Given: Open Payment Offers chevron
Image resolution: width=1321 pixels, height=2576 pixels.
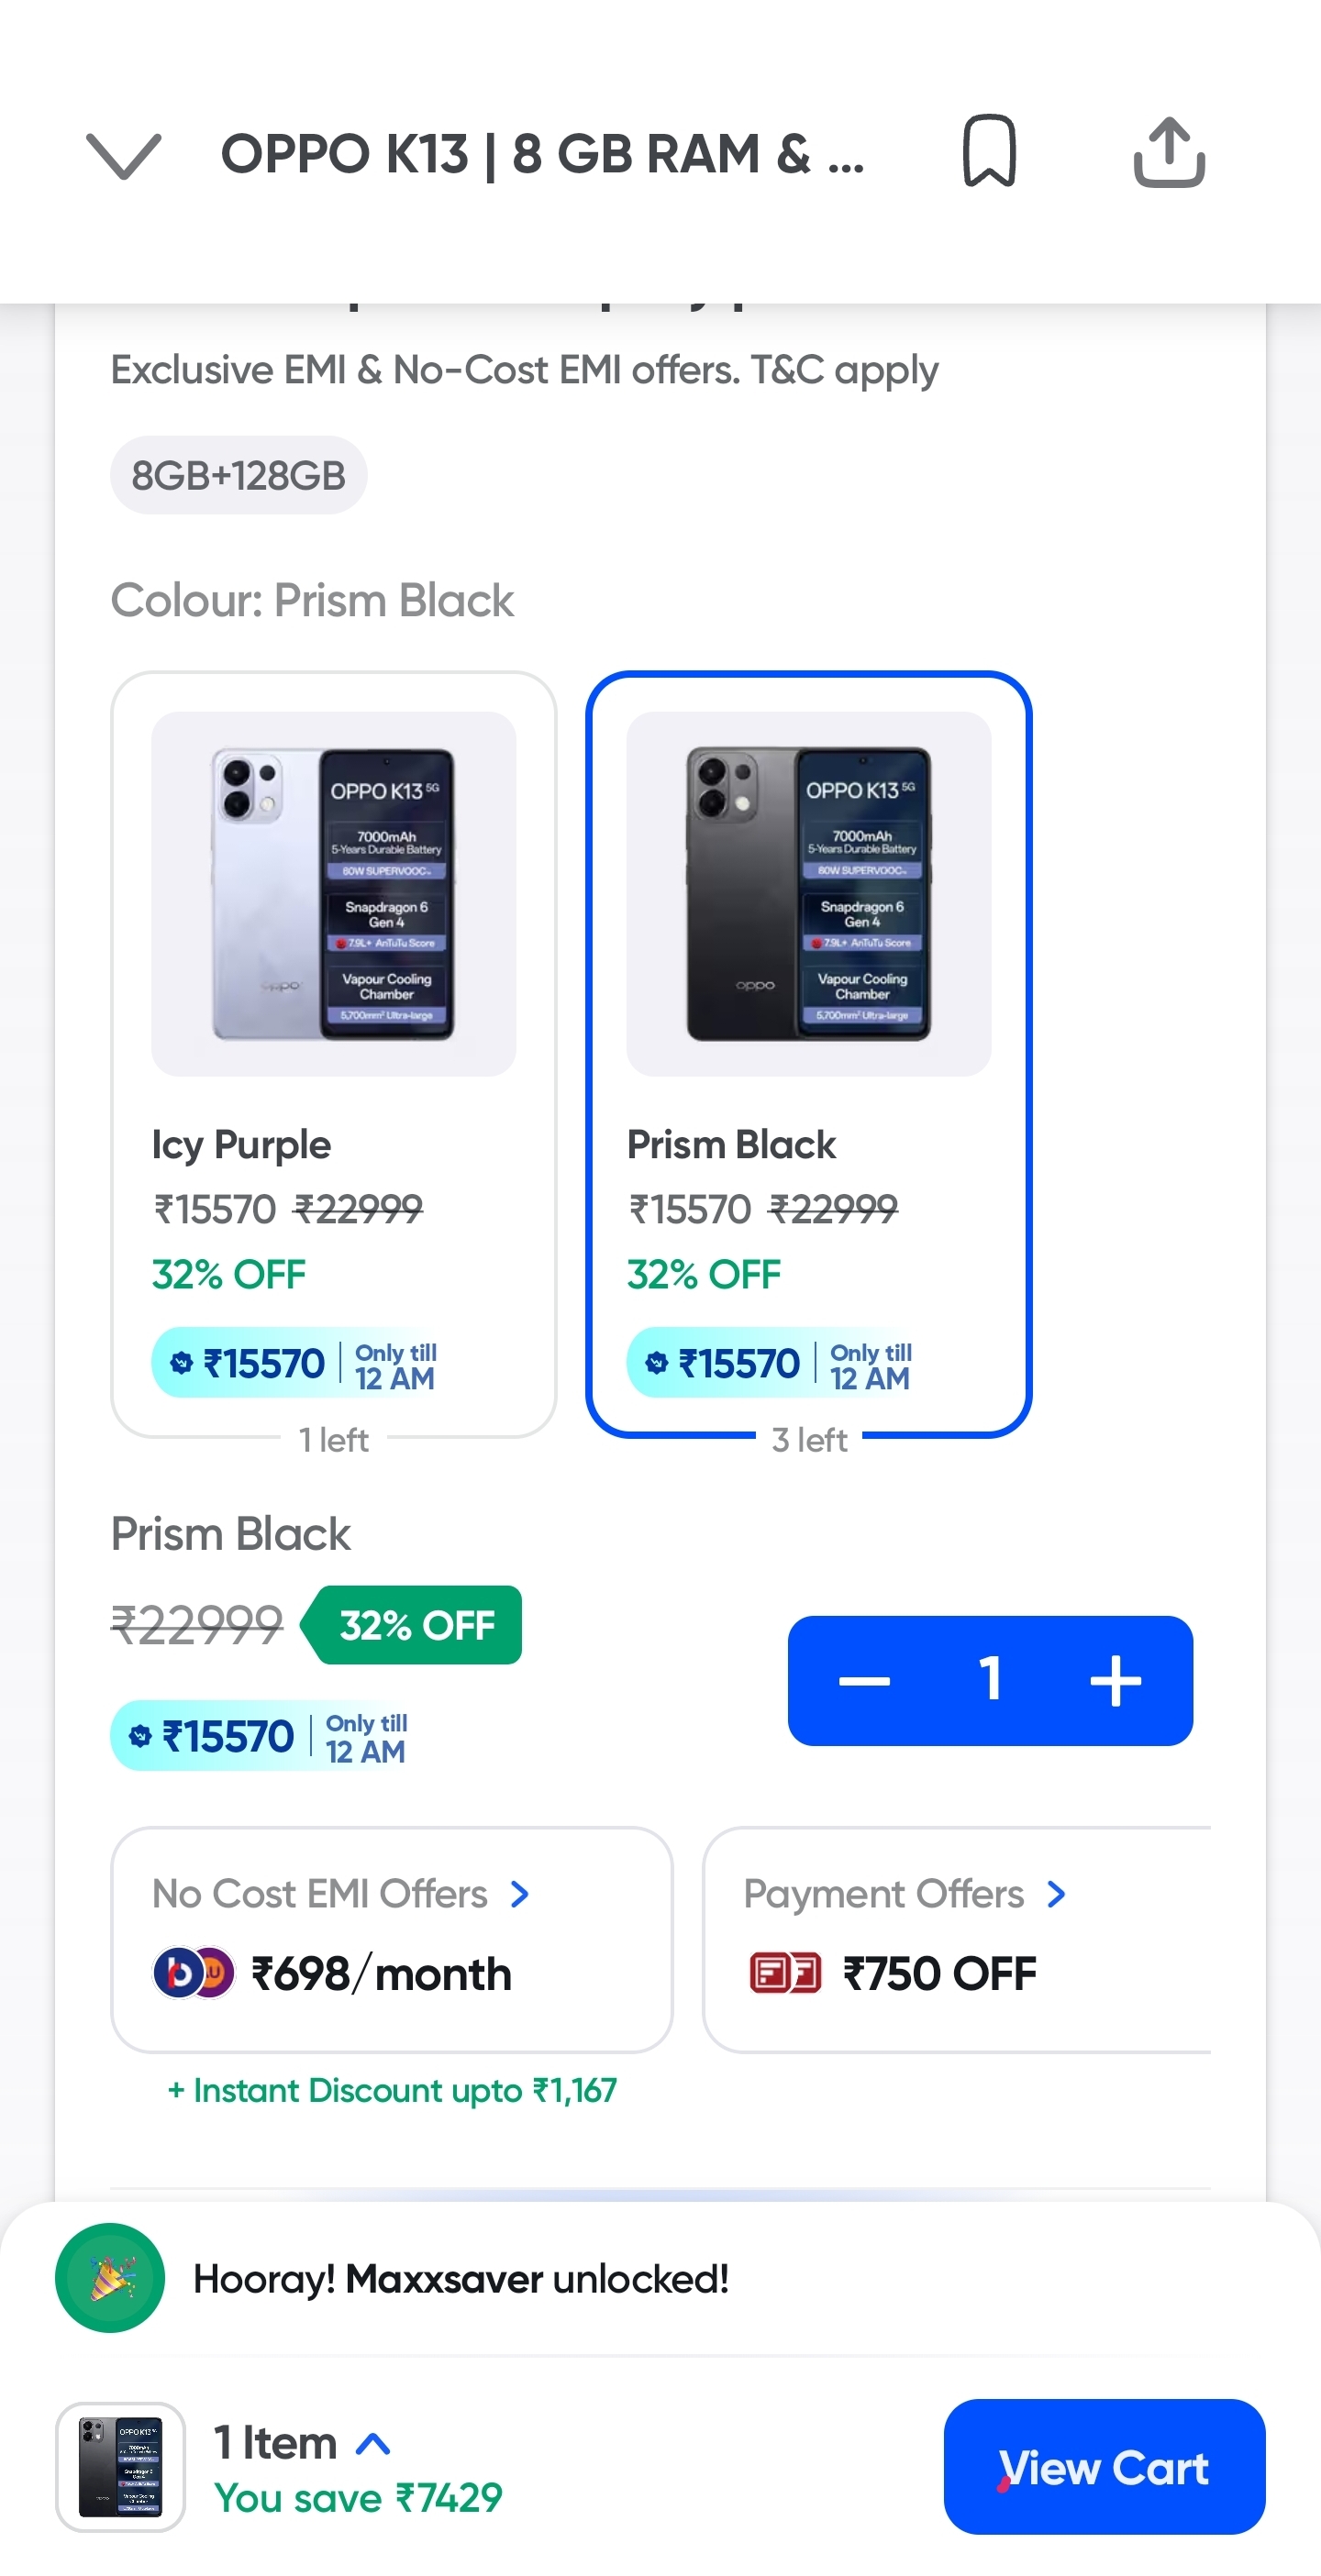Looking at the screenshot, I should coord(1056,1894).
